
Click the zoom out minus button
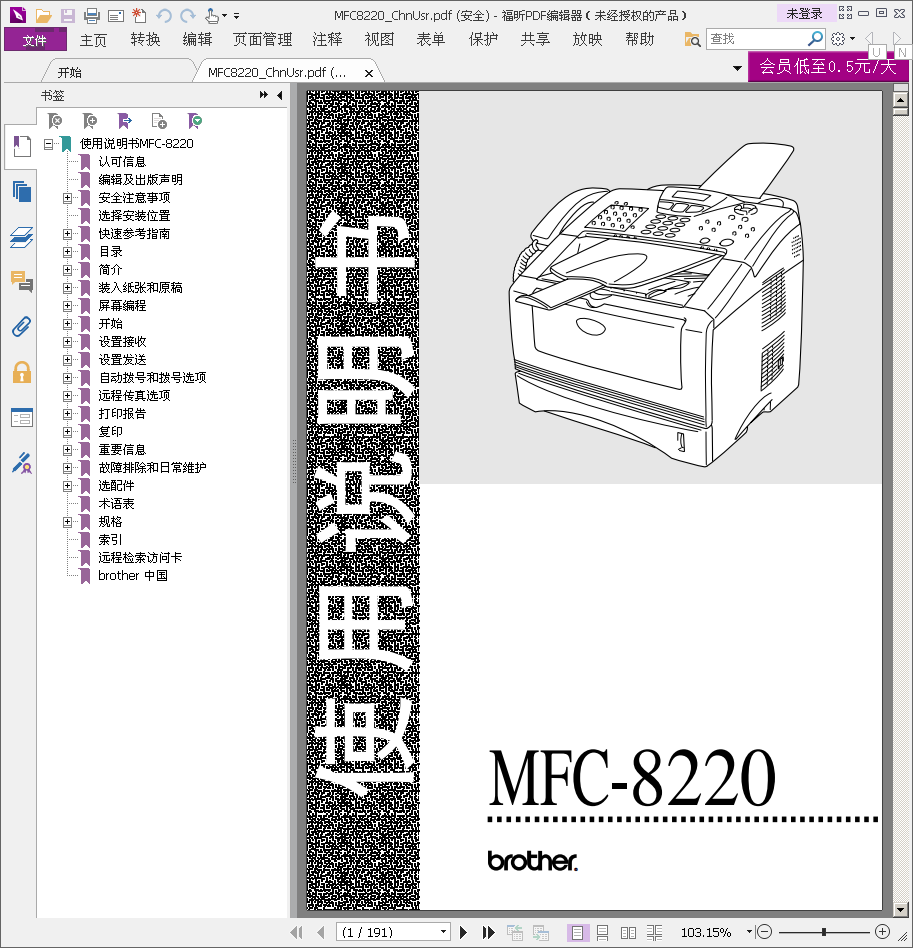click(x=765, y=932)
